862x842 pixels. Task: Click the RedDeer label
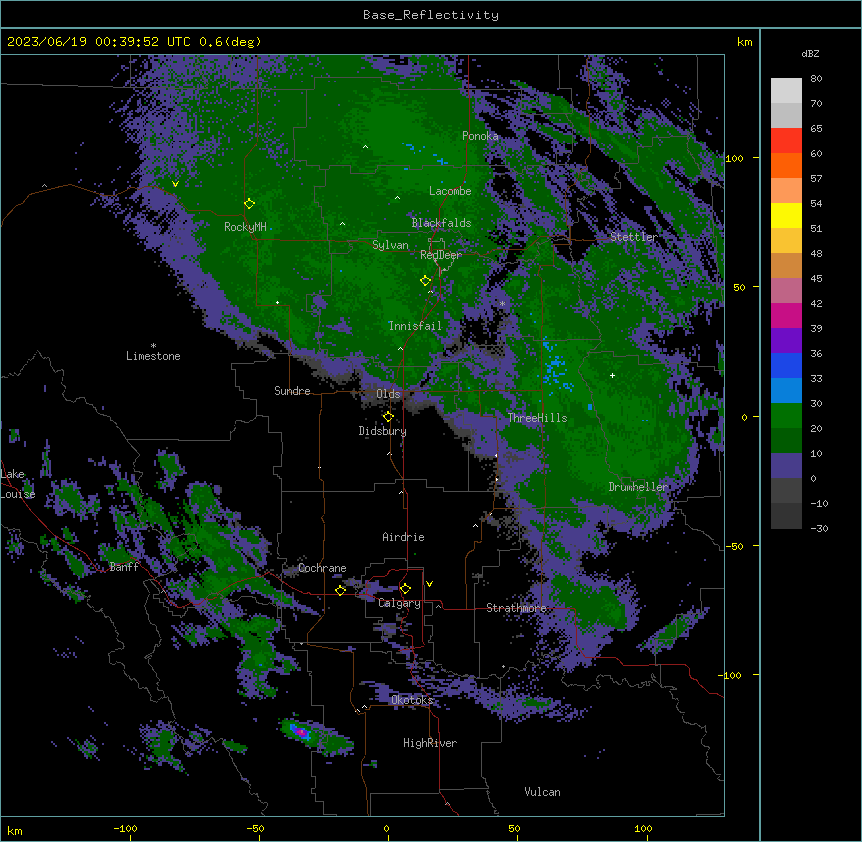[x=441, y=255]
